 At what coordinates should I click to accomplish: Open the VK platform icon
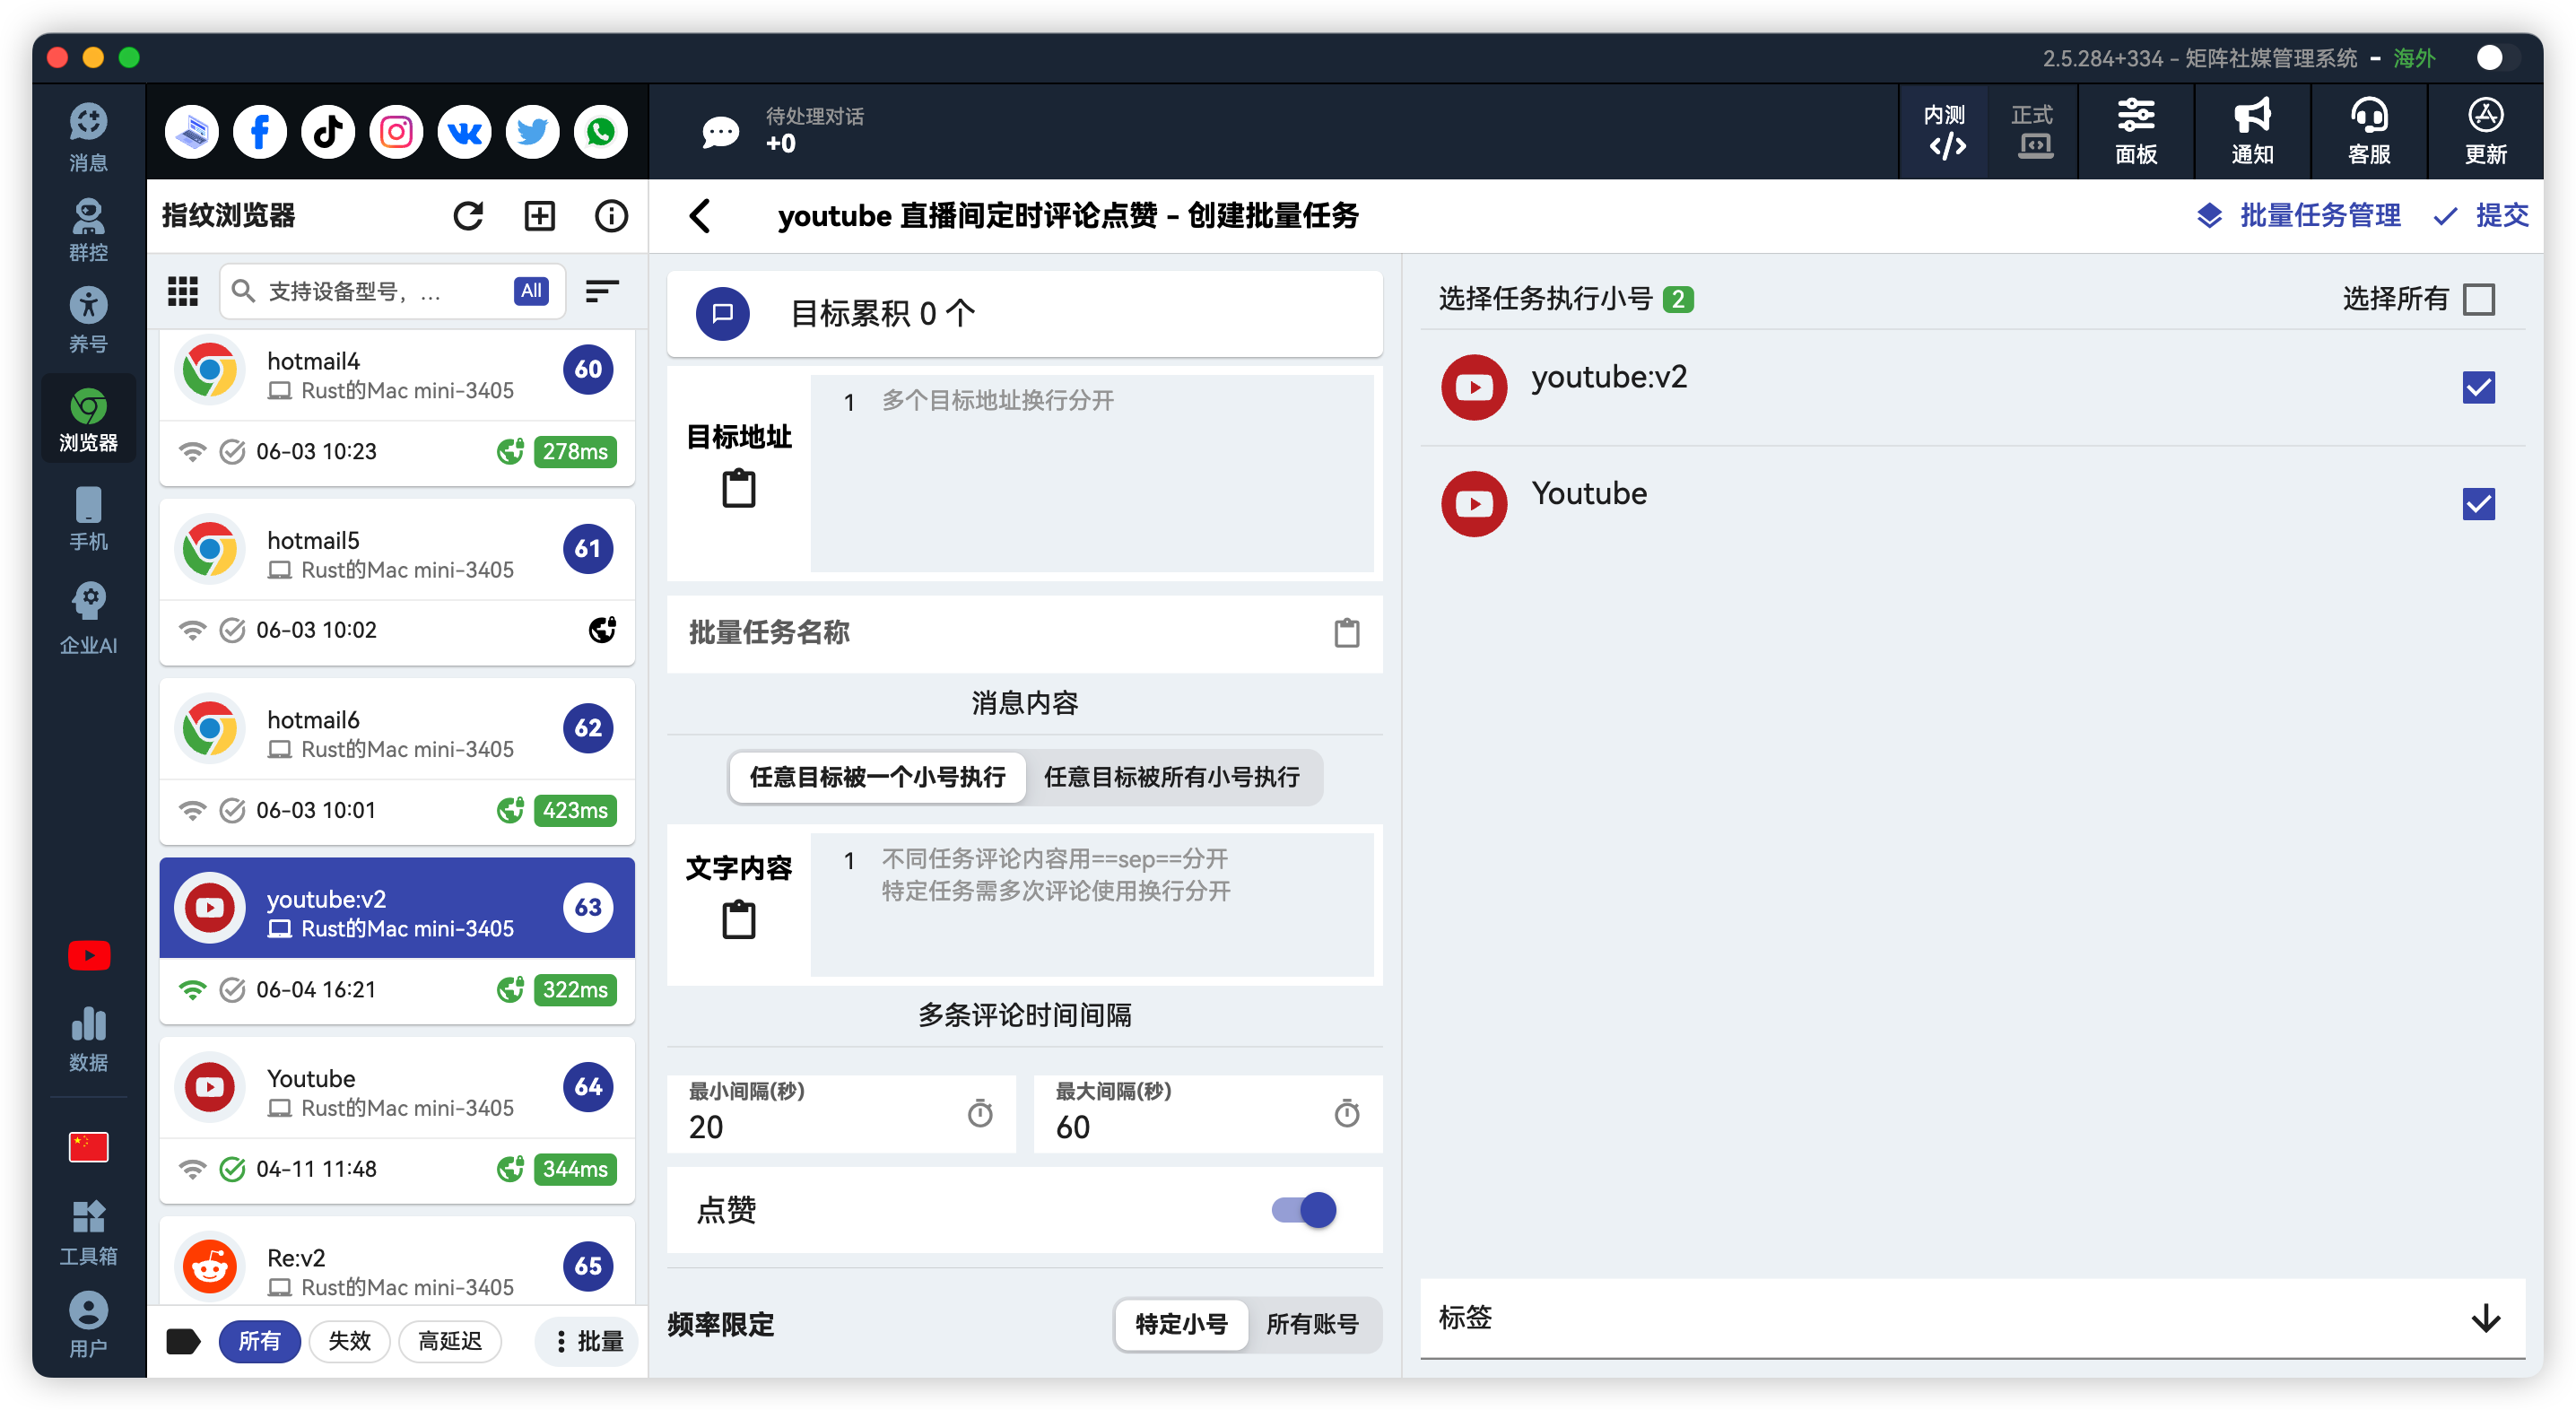click(x=464, y=131)
